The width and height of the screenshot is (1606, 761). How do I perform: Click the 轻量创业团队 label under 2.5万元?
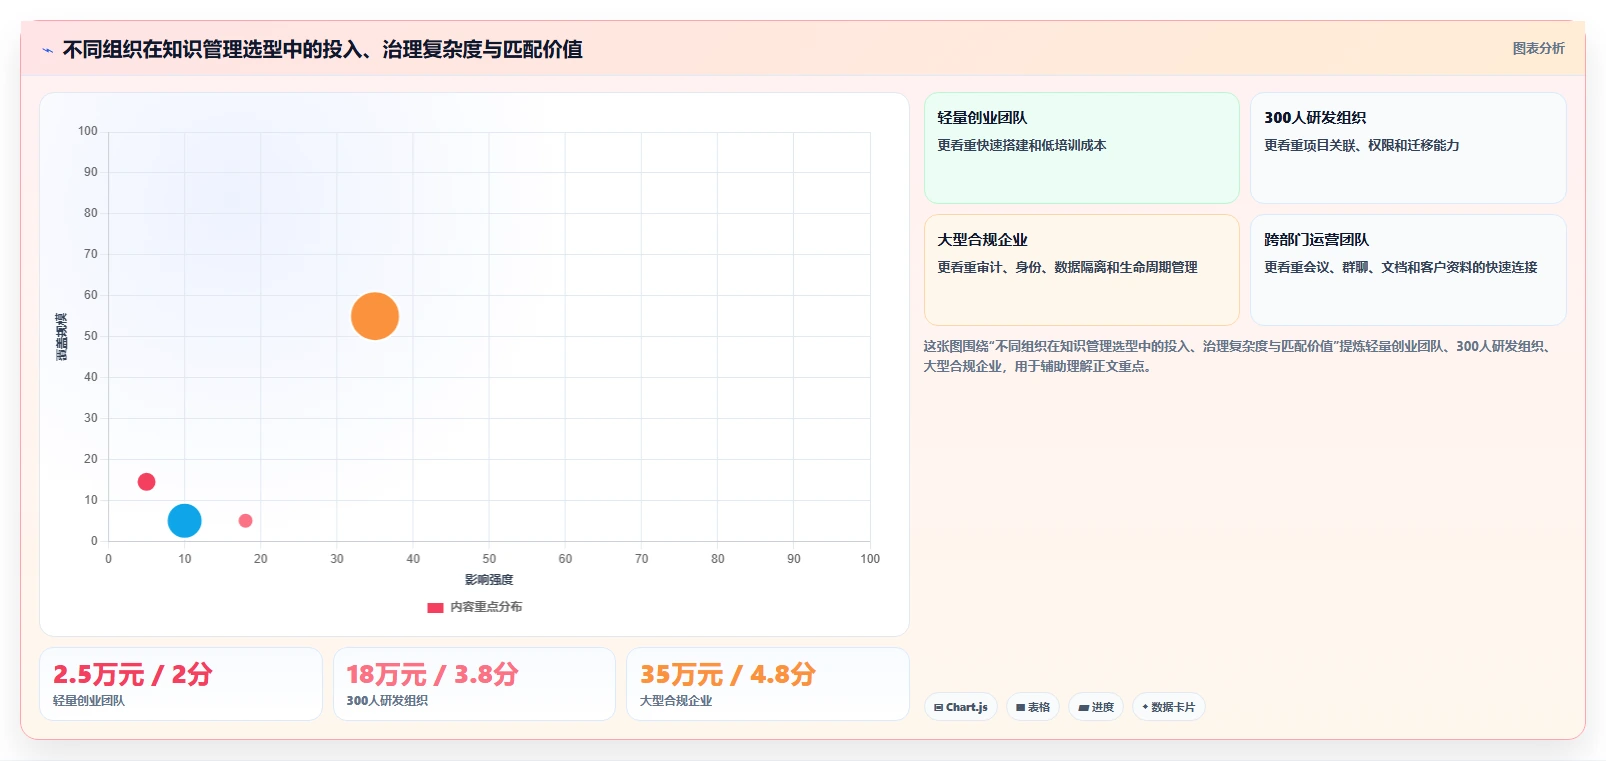89,701
